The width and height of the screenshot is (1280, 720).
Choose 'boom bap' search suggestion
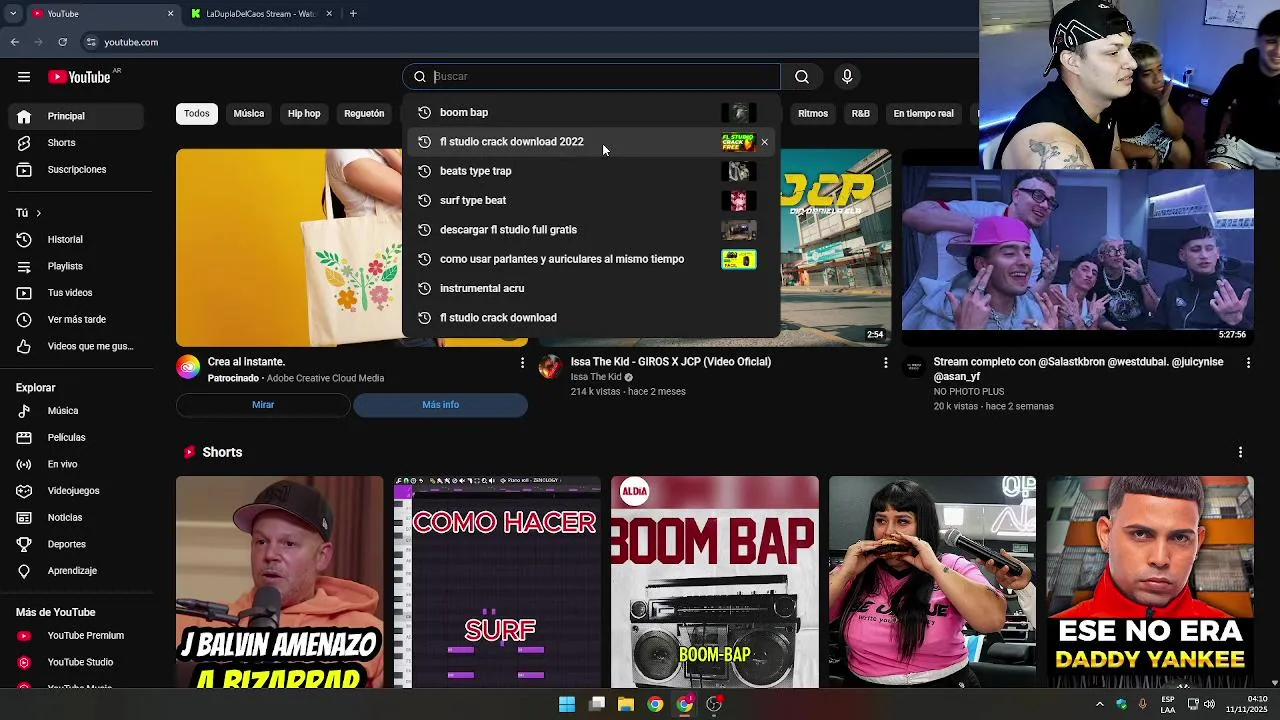[590, 113]
